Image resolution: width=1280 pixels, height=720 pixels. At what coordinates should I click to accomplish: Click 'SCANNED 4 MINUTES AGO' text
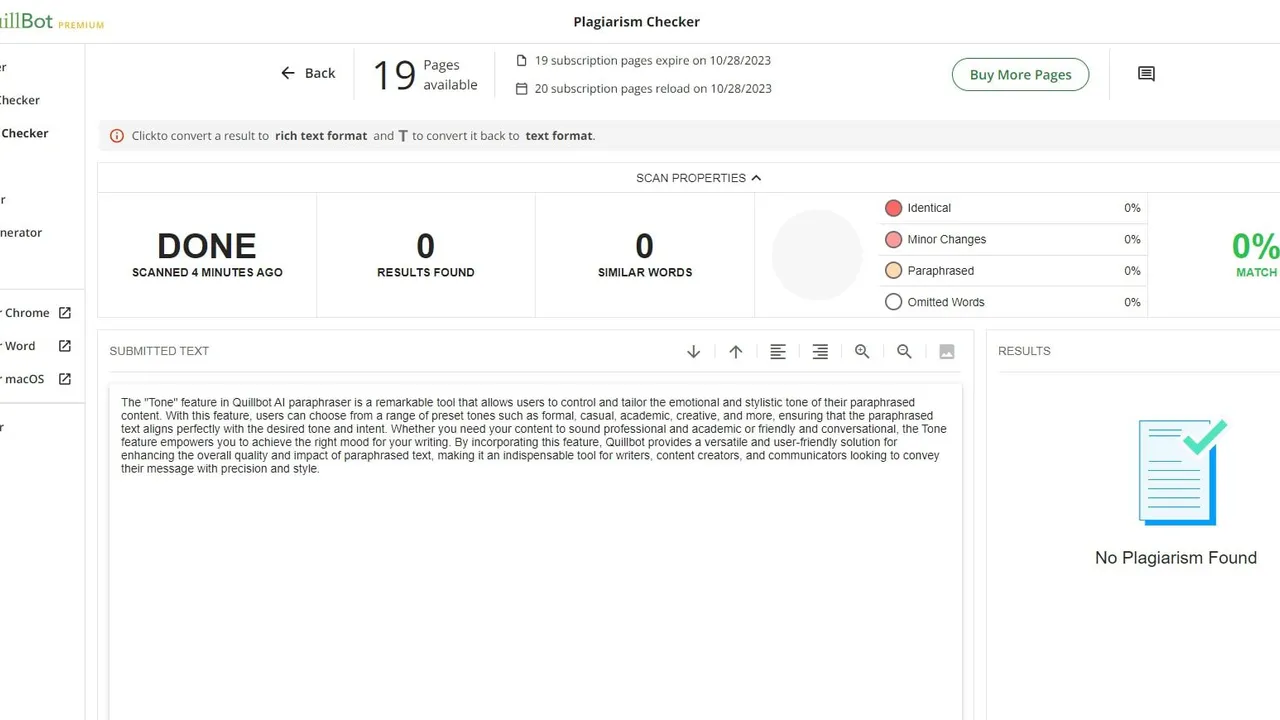(x=207, y=272)
